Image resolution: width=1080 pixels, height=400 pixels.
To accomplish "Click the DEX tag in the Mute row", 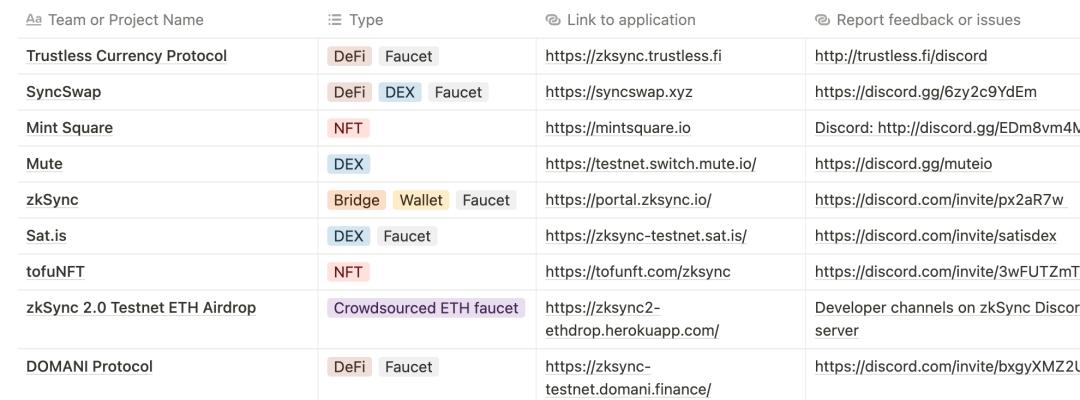I will [348, 164].
